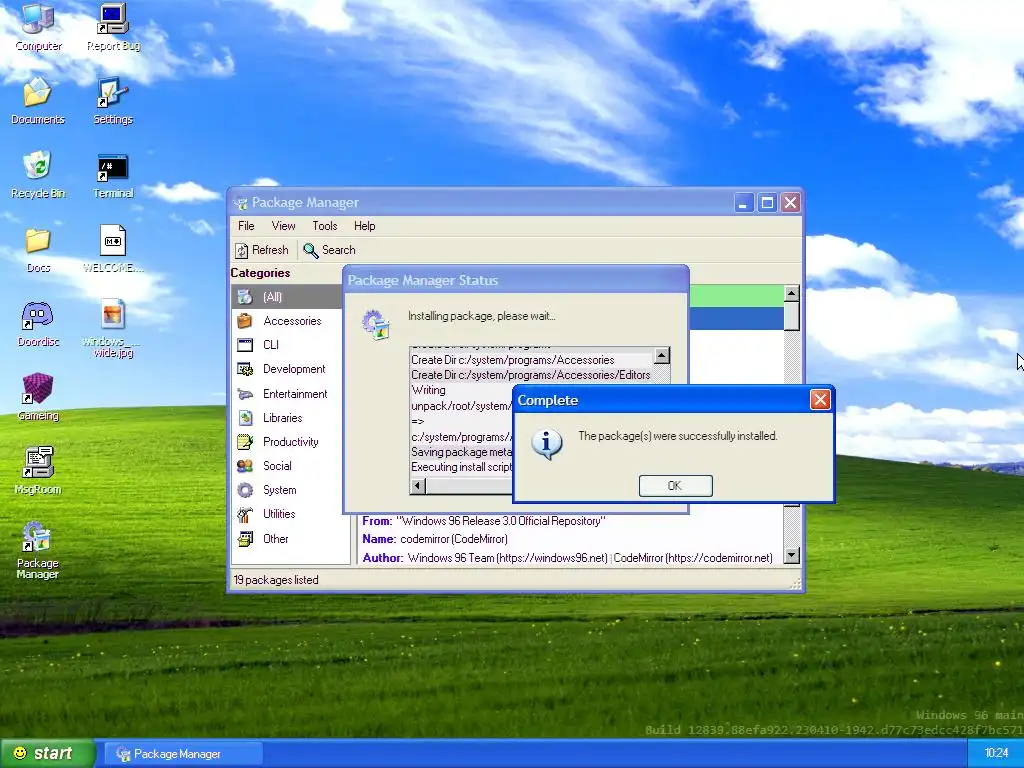Open the Documents desktop folder
Viewport: 1024px width, 768px height.
pyautogui.click(x=38, y=101)
